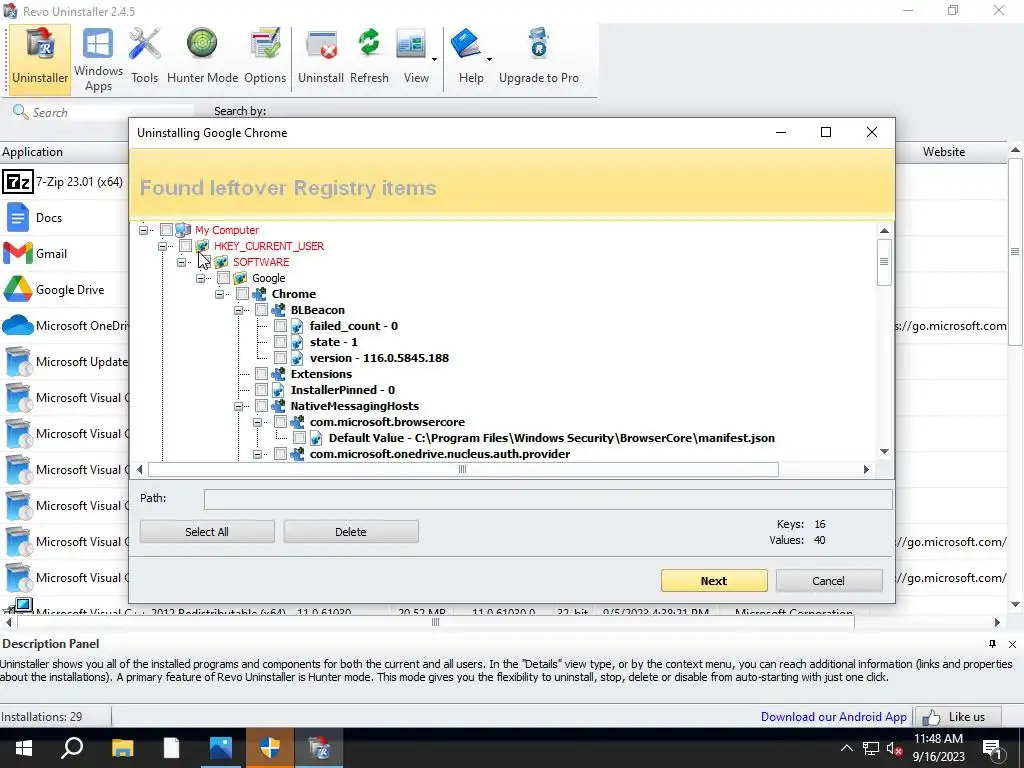Click the muted volume tray icon
The image size is (1024, 768).
895,748
